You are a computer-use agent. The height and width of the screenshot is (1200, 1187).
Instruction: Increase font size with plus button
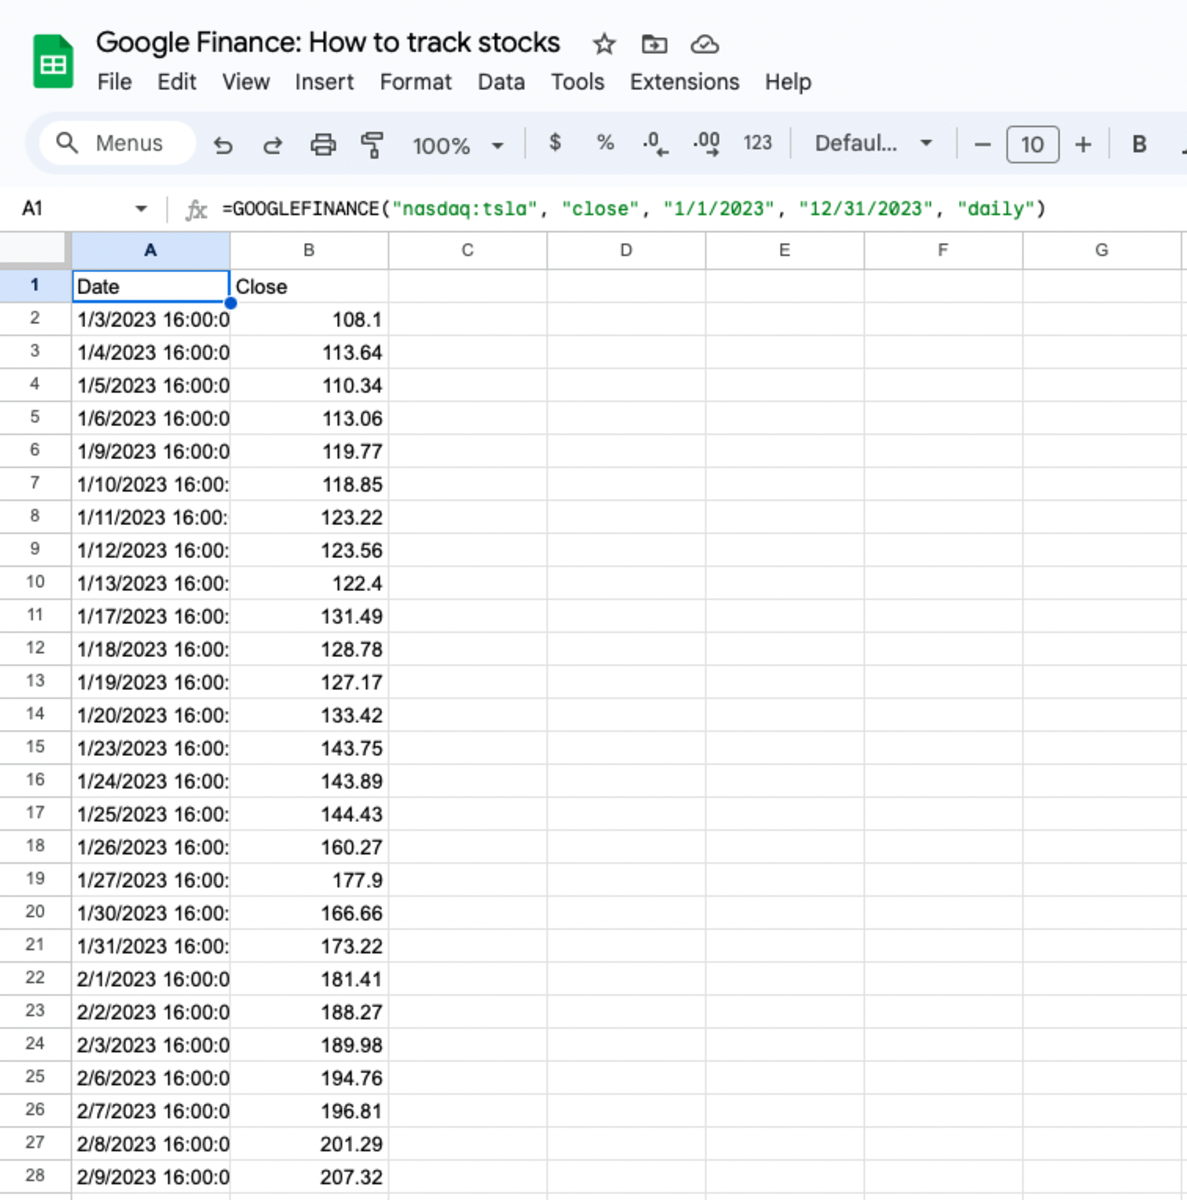pyautogui.click(x=1083, y=144)
